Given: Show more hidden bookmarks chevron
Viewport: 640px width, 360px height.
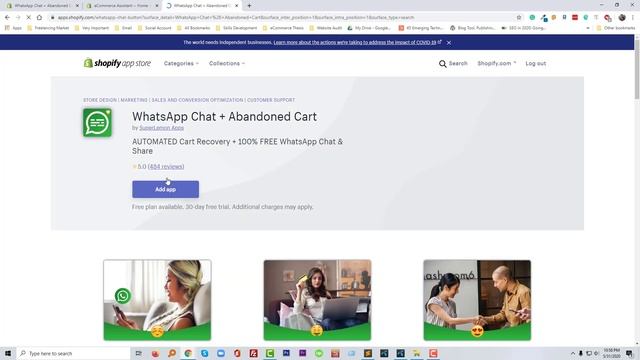Looking at the screenshot, I should (x=588, y=28).
